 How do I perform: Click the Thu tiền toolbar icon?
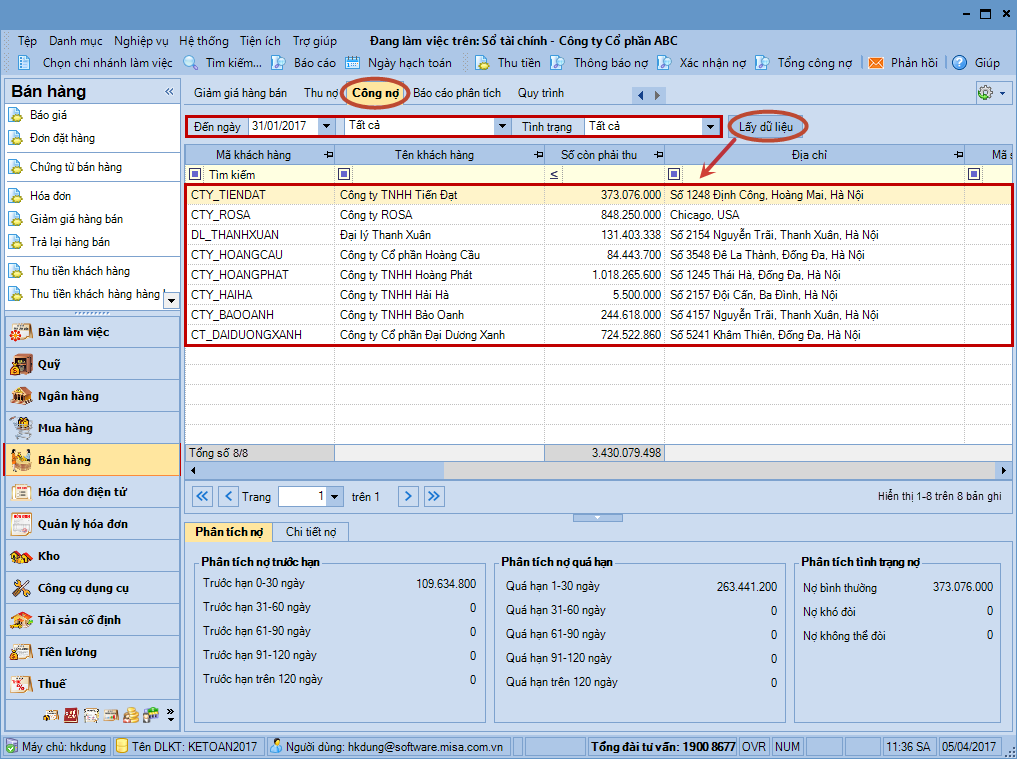point(482,63)
